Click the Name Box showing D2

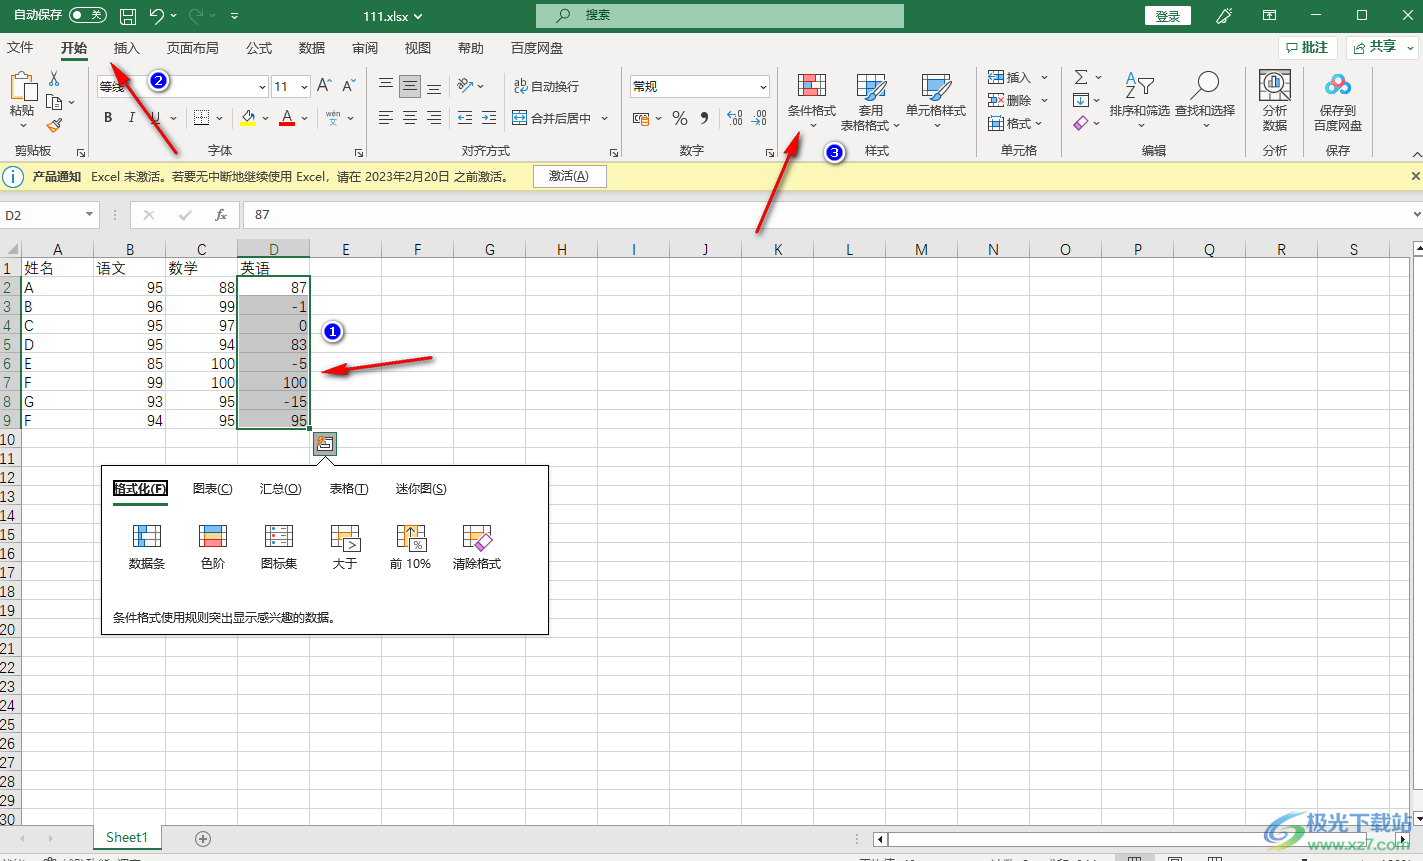pos(48,215)
